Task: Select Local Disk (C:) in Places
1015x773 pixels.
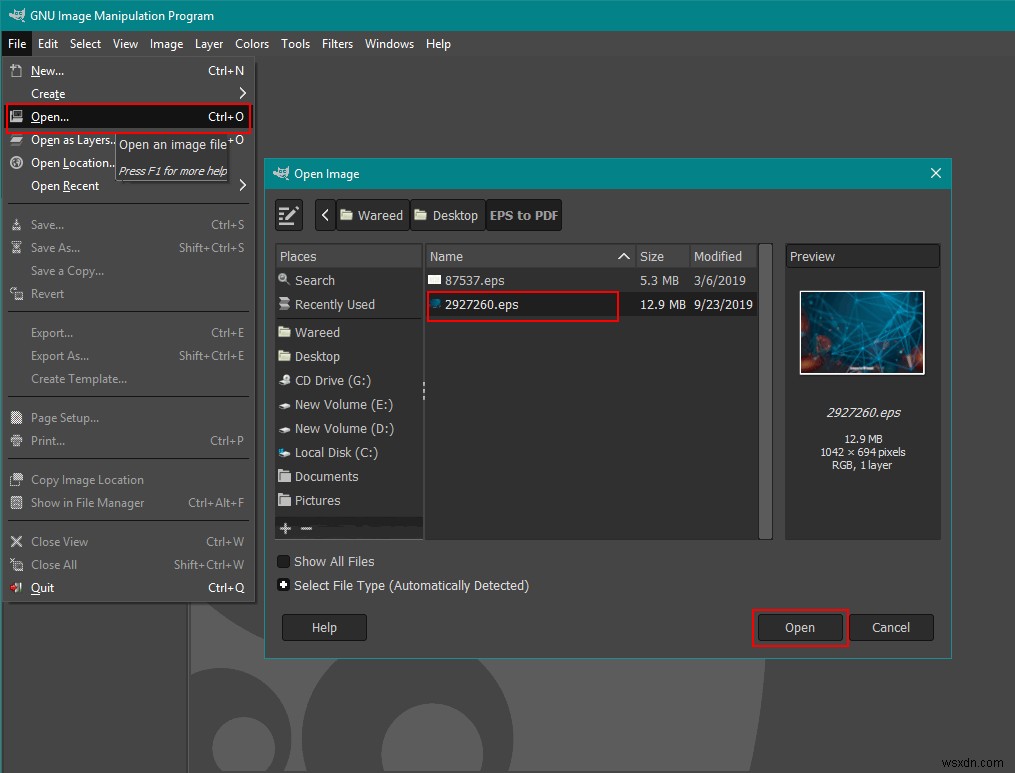Action: click(x=336, y=453)
